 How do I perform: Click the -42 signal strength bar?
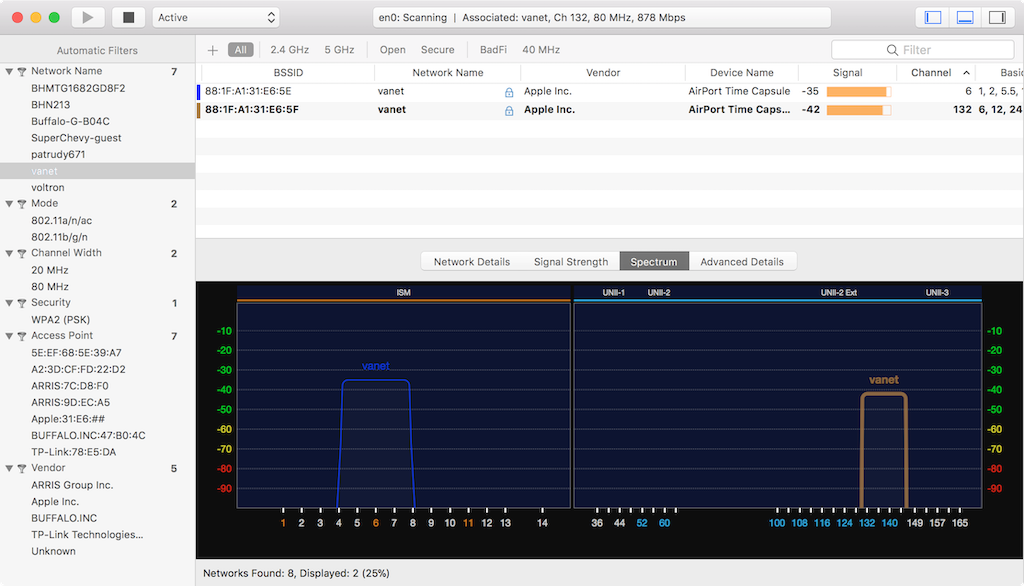pos(859,110)
